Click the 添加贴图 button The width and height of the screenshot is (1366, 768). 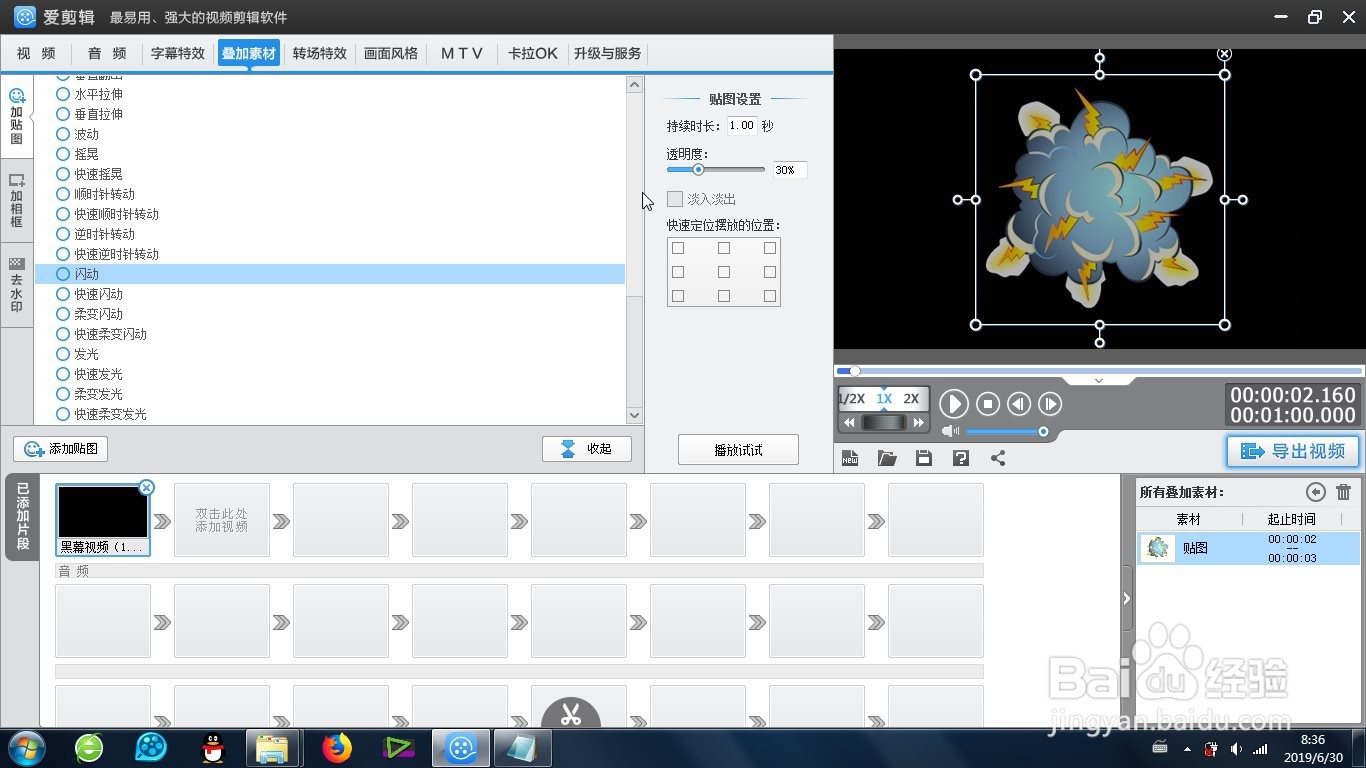[x=61, y=449]
